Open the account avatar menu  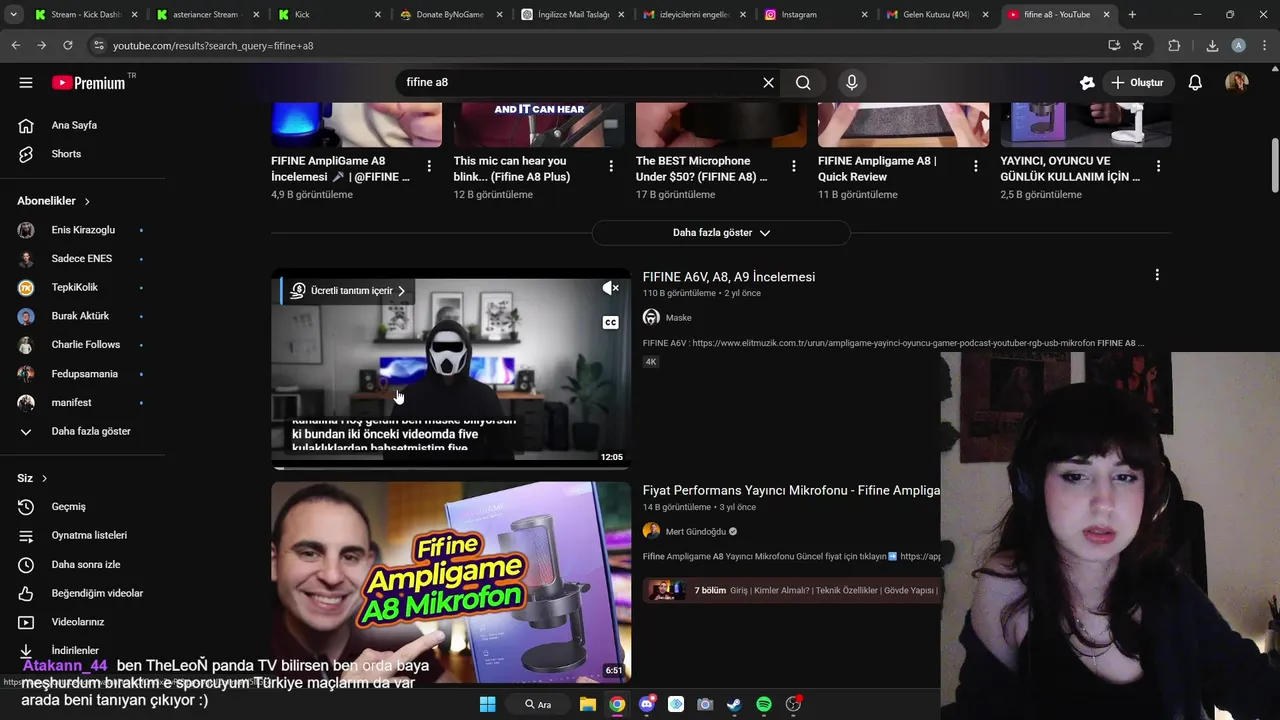[1237, 83]
